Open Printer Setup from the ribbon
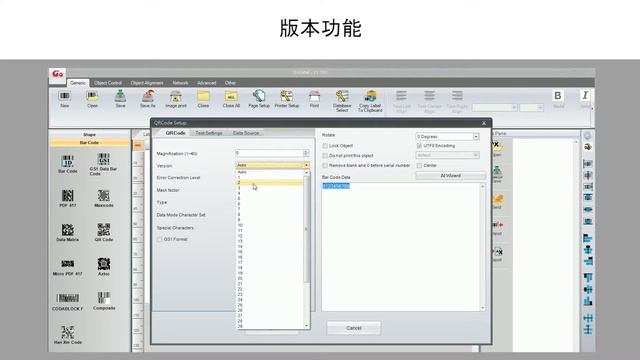640x360 pixels. coord(287,99)
